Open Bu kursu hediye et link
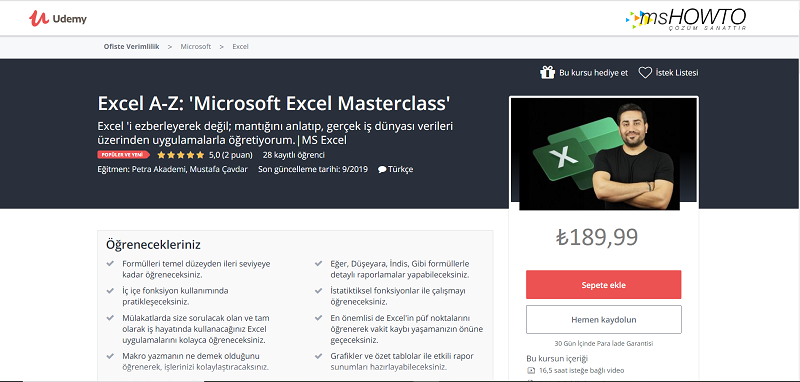This screenshot has height=382, width=800. point(593,72)
